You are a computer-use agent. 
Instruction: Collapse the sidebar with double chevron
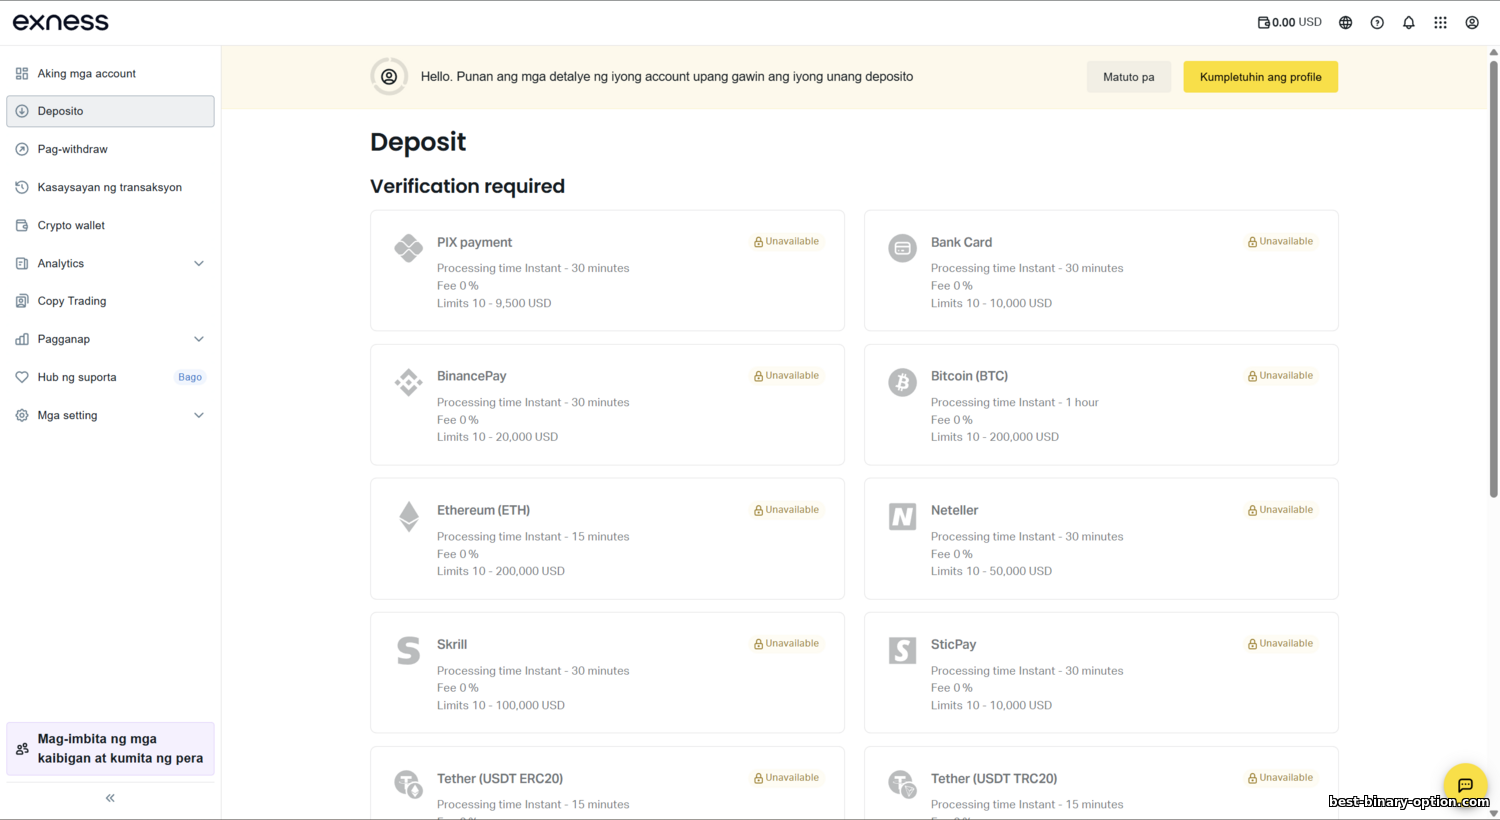click(x=110, y=798)
